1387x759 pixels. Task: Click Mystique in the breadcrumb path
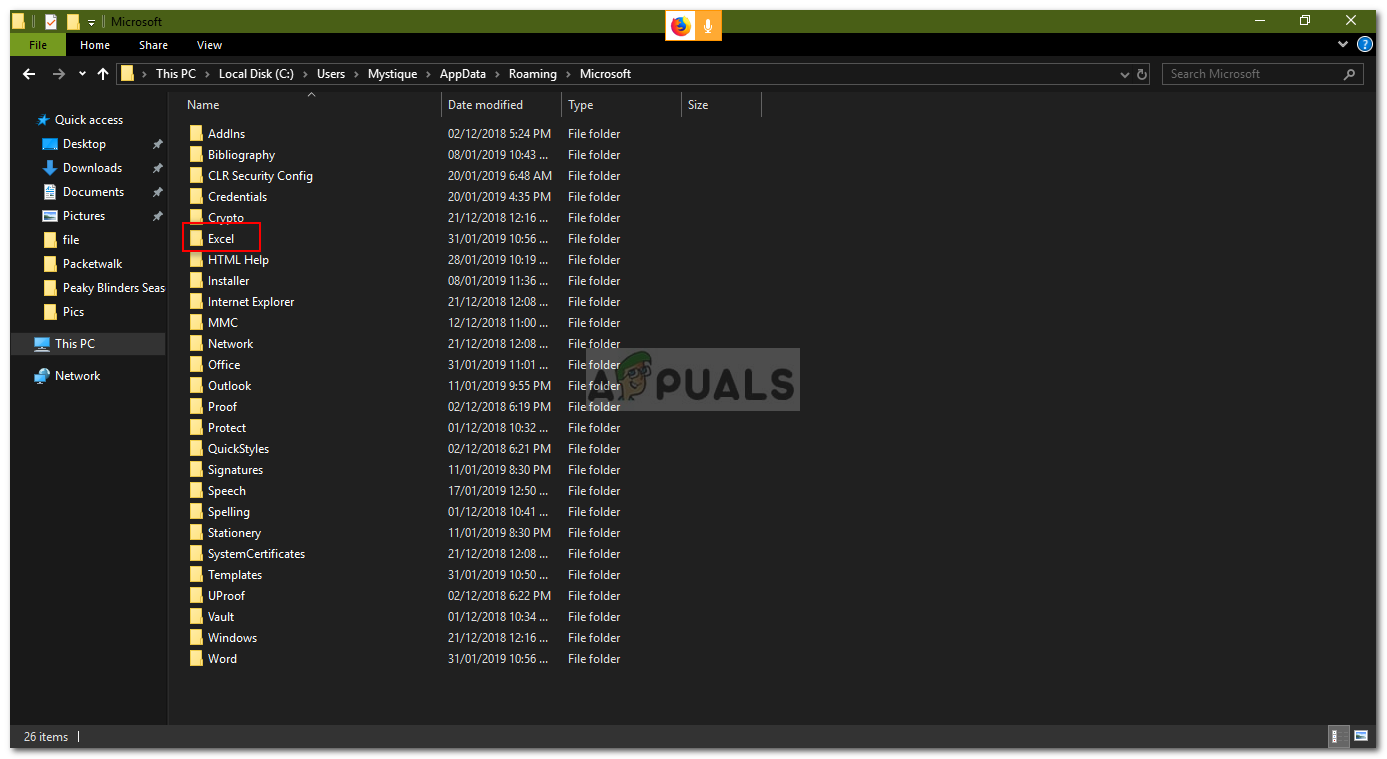click(x=392, y=74)
